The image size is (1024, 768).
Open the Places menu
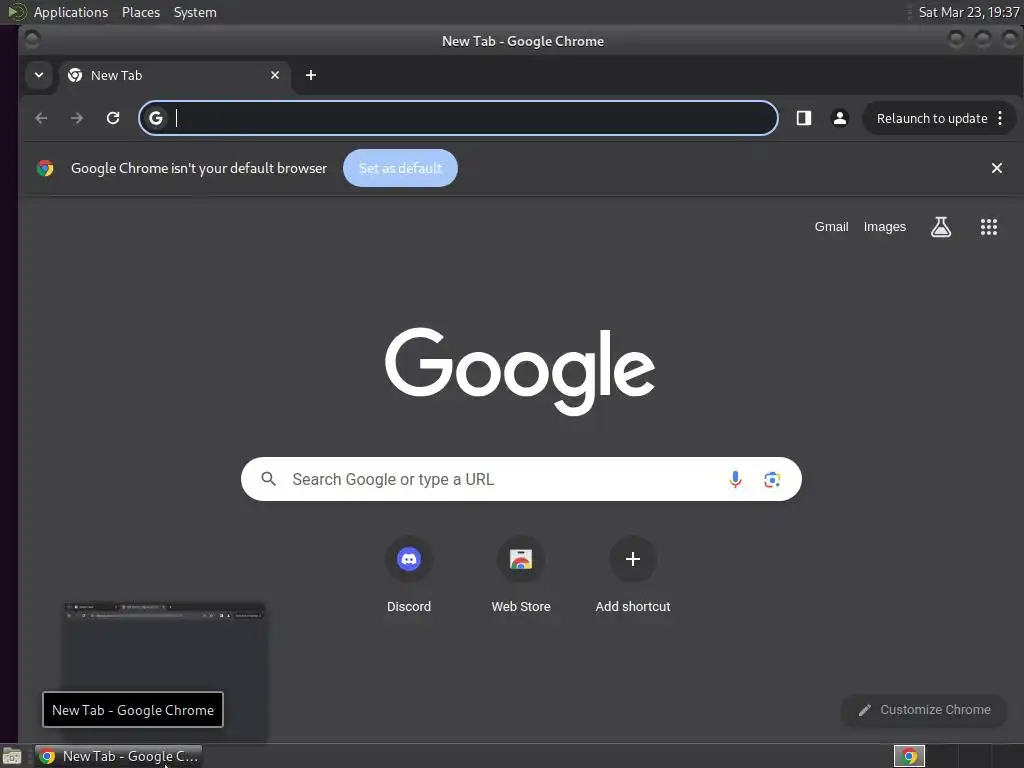click(x=140, y=12)
